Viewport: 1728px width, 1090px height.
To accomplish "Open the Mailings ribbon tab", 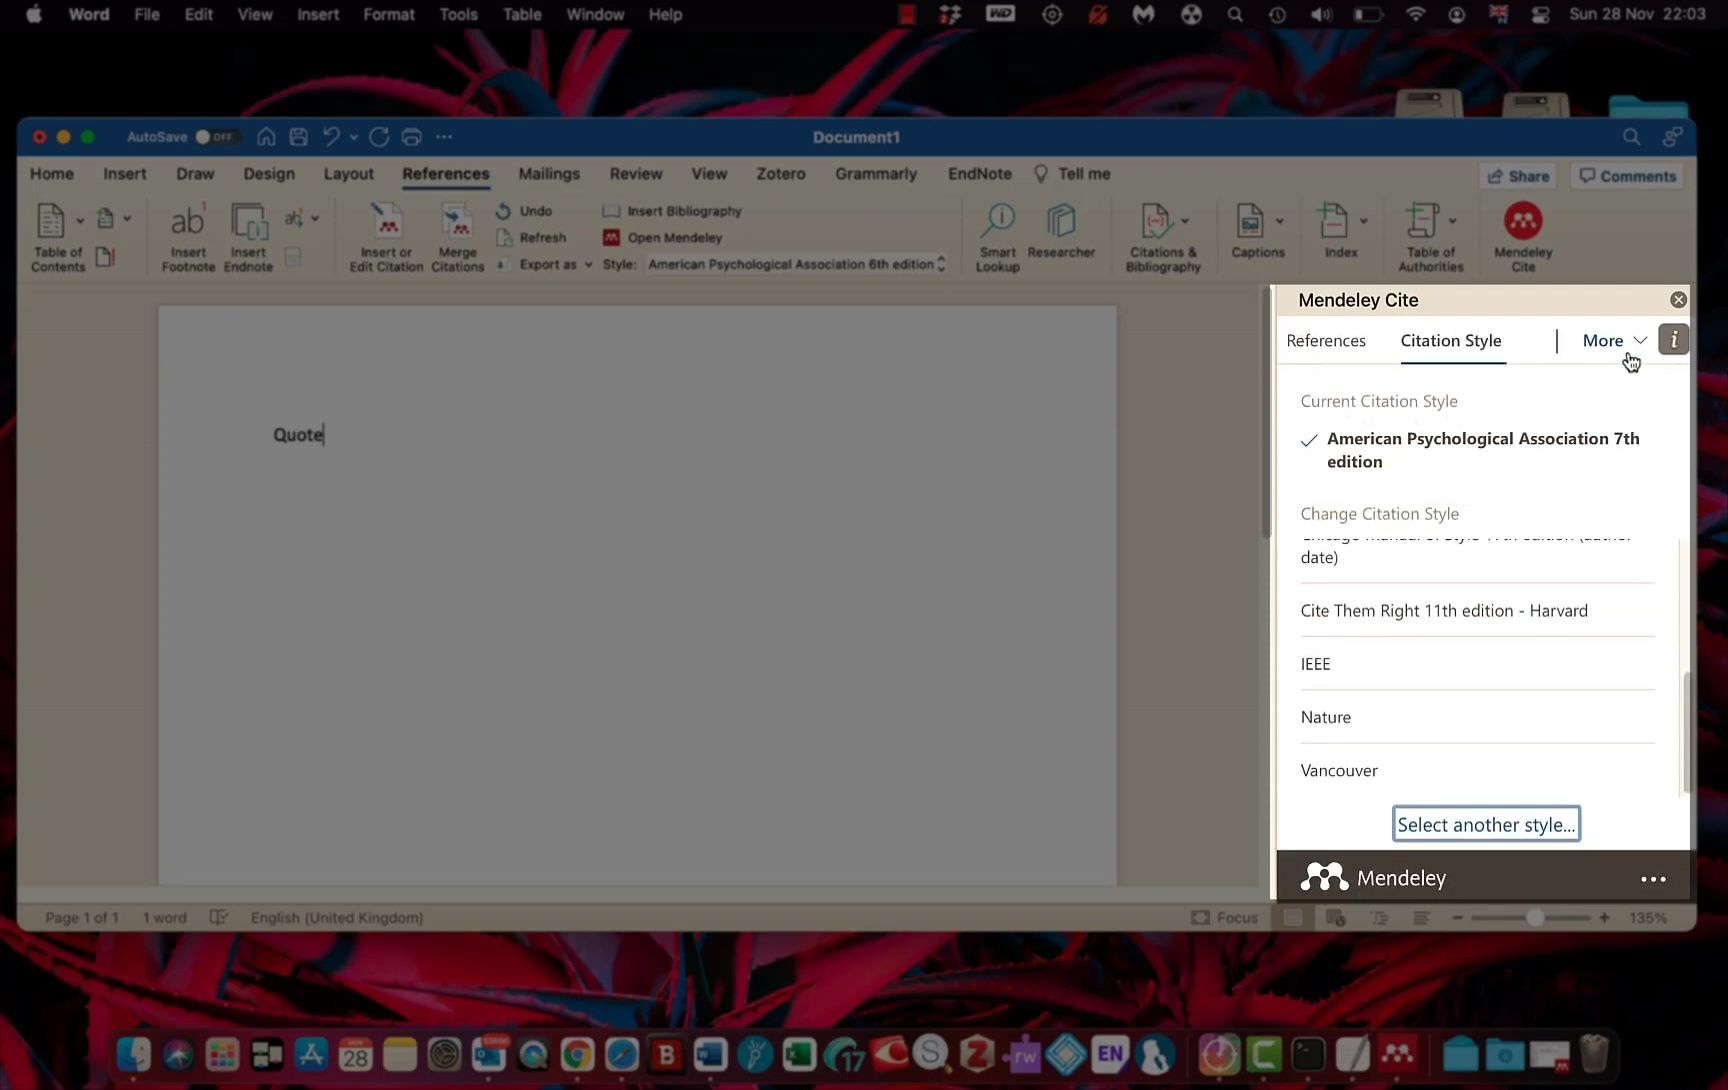I will 549,174.
